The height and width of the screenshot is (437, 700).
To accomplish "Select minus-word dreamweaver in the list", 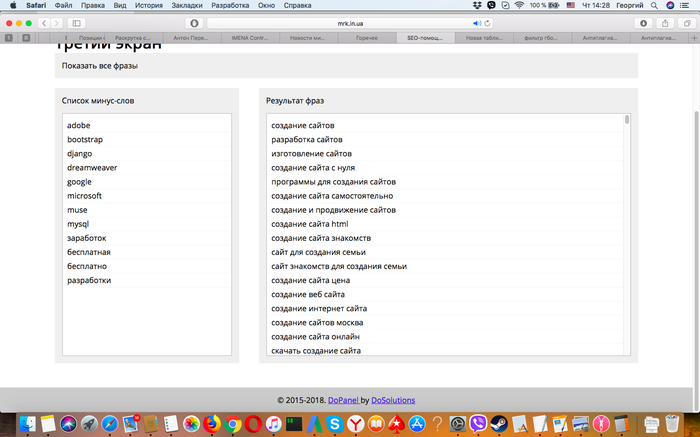I will (92, 168).
